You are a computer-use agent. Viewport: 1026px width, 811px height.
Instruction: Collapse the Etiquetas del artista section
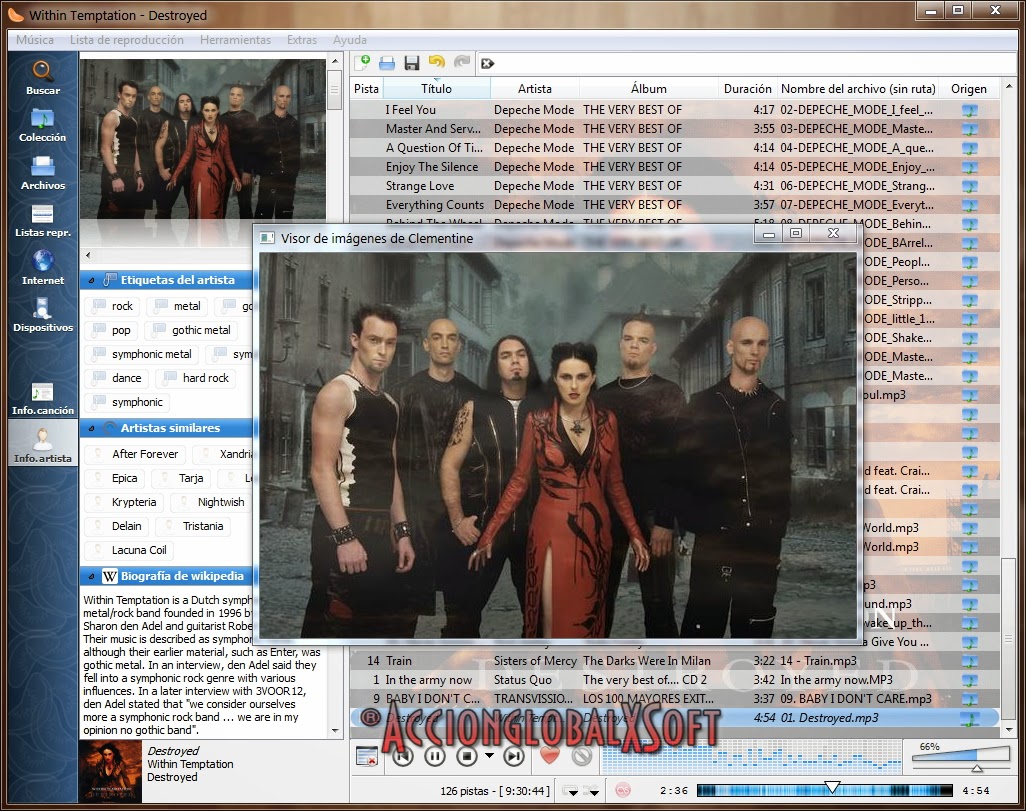click(91, 280)
